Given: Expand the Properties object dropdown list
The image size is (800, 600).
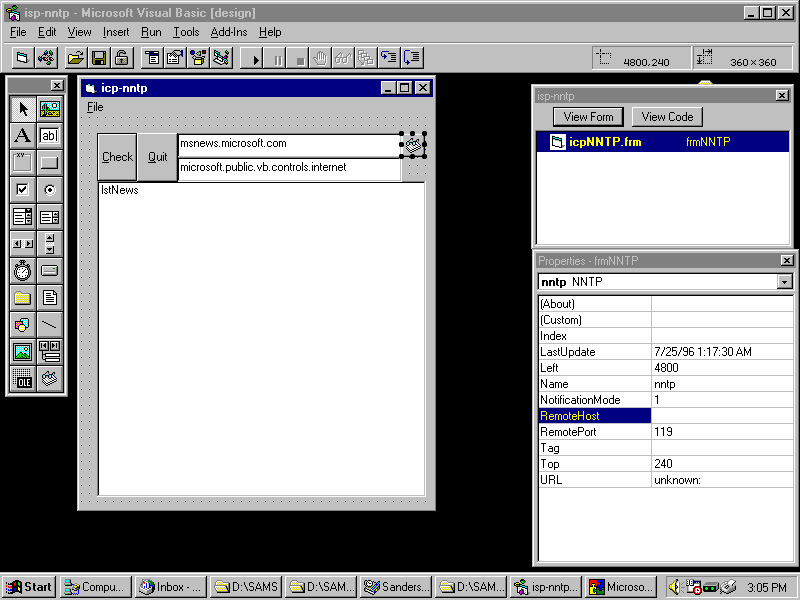Looking at the screenshot, I should [x=784, y=282].
